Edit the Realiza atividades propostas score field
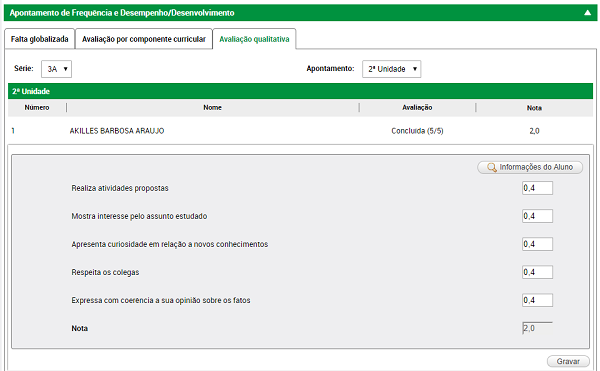This screenshot has height=371, width=600. coord(537,188)
